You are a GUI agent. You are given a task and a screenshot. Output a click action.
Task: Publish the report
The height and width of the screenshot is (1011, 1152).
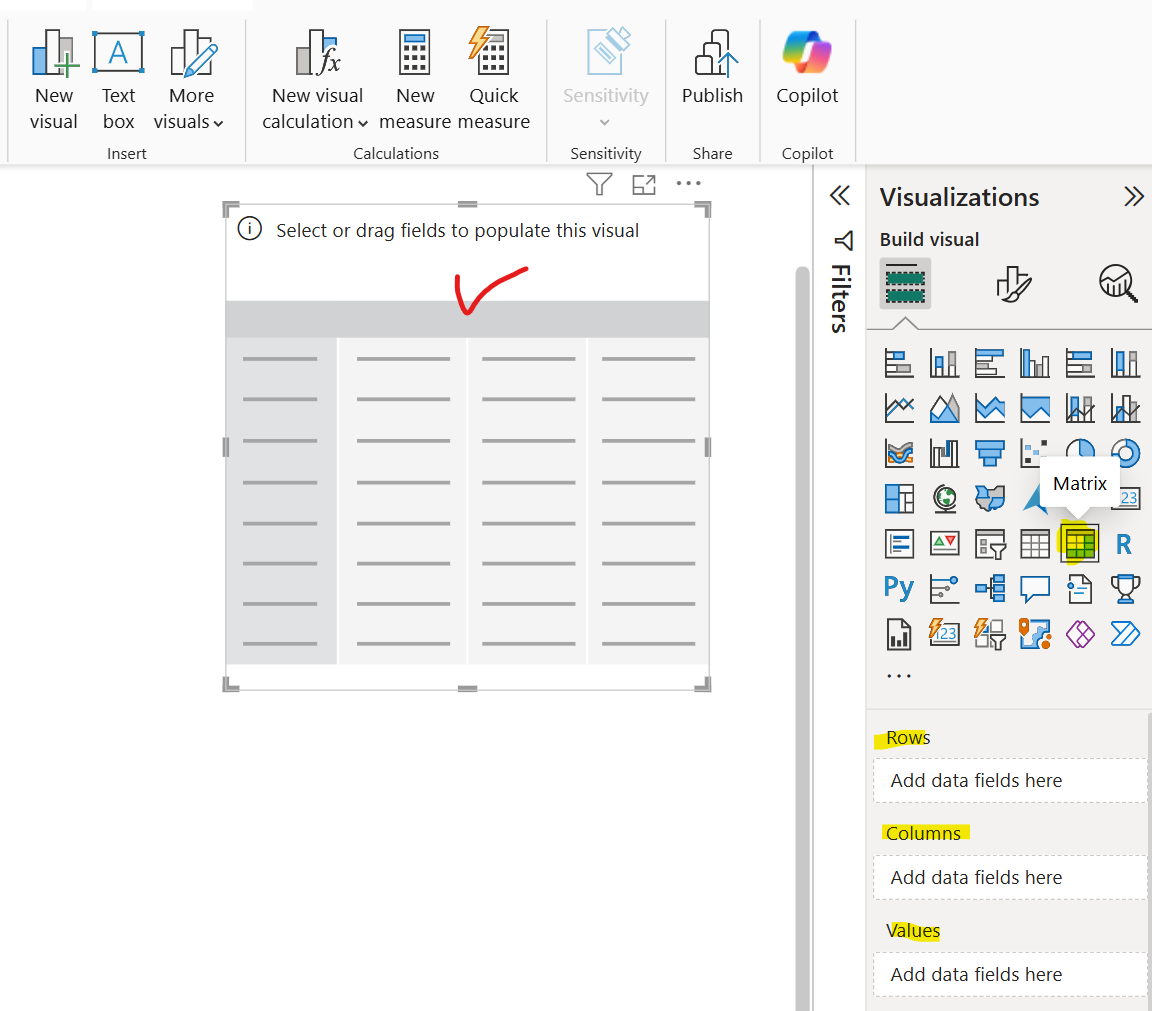coord(712,70)
